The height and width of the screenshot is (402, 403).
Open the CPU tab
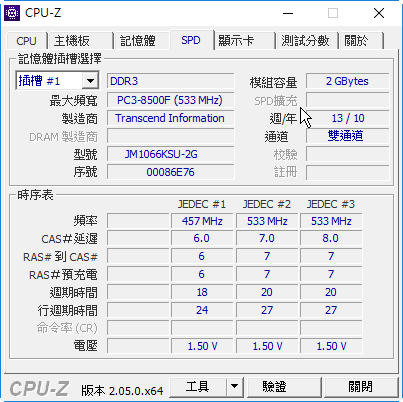(x=26, y=41)
